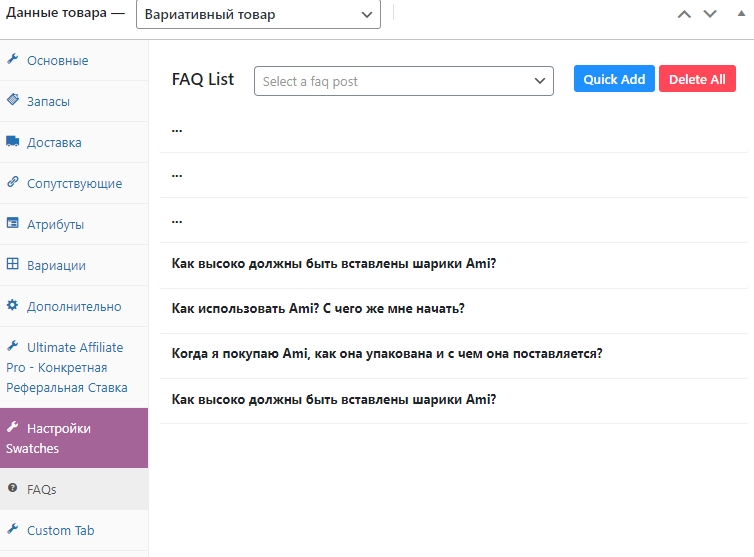Click the grid icon beside Вариации
The width and height of the screenshot is (754, 557).
(13, 264)
